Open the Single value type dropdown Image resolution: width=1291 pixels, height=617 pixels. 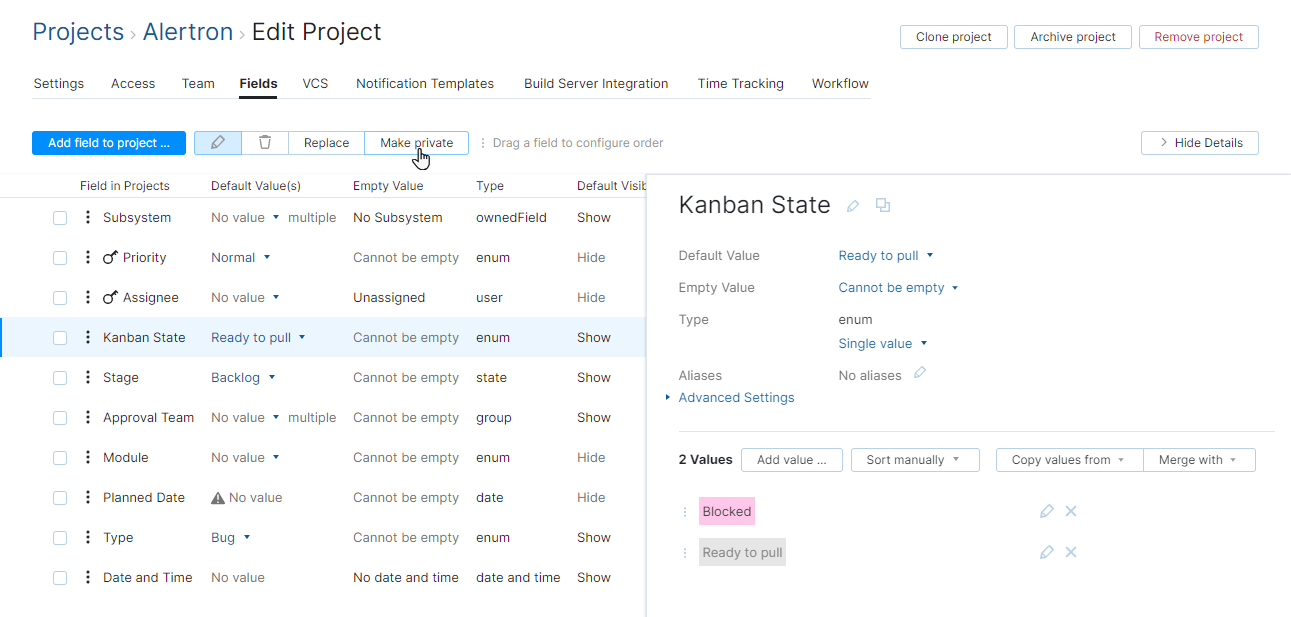(883, 343)
